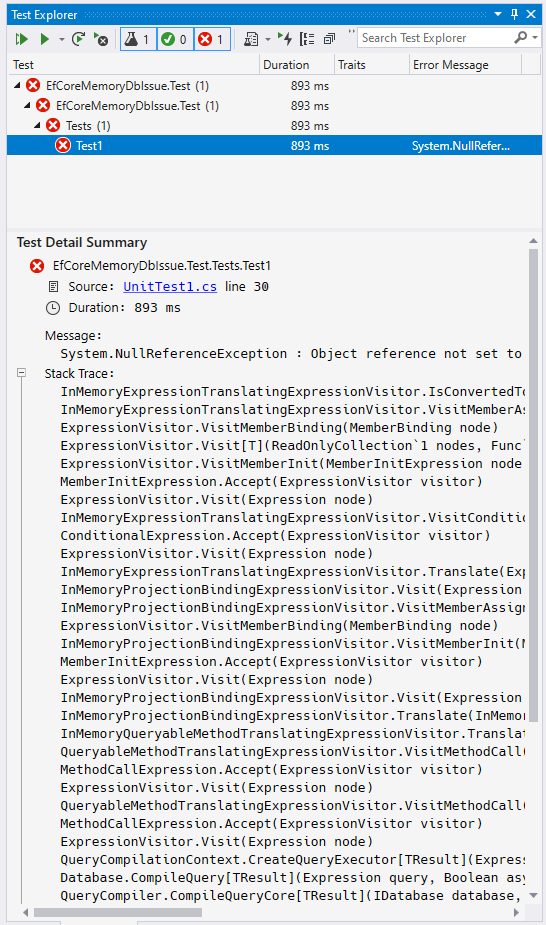Open the playlist dropdown arrow

pos(268,40)
